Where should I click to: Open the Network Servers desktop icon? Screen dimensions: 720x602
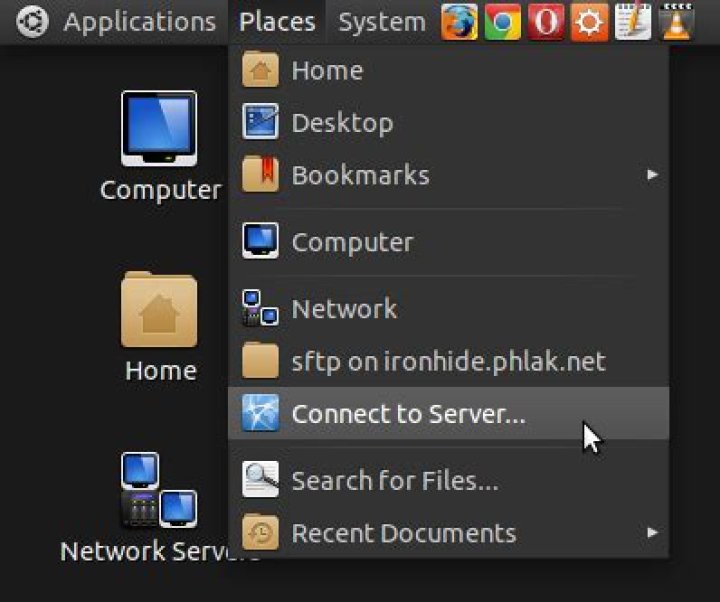(x=159, y=490)
